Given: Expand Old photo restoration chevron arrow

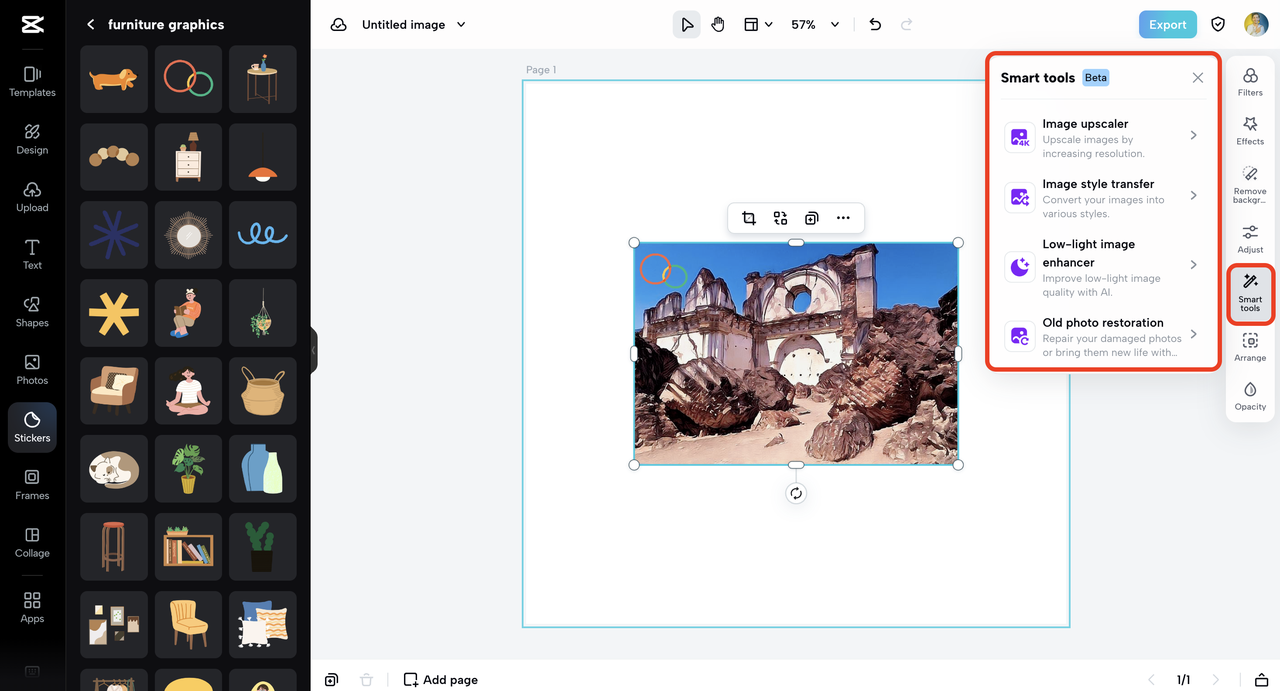Looking at the screenshot, I should 1193,334.
